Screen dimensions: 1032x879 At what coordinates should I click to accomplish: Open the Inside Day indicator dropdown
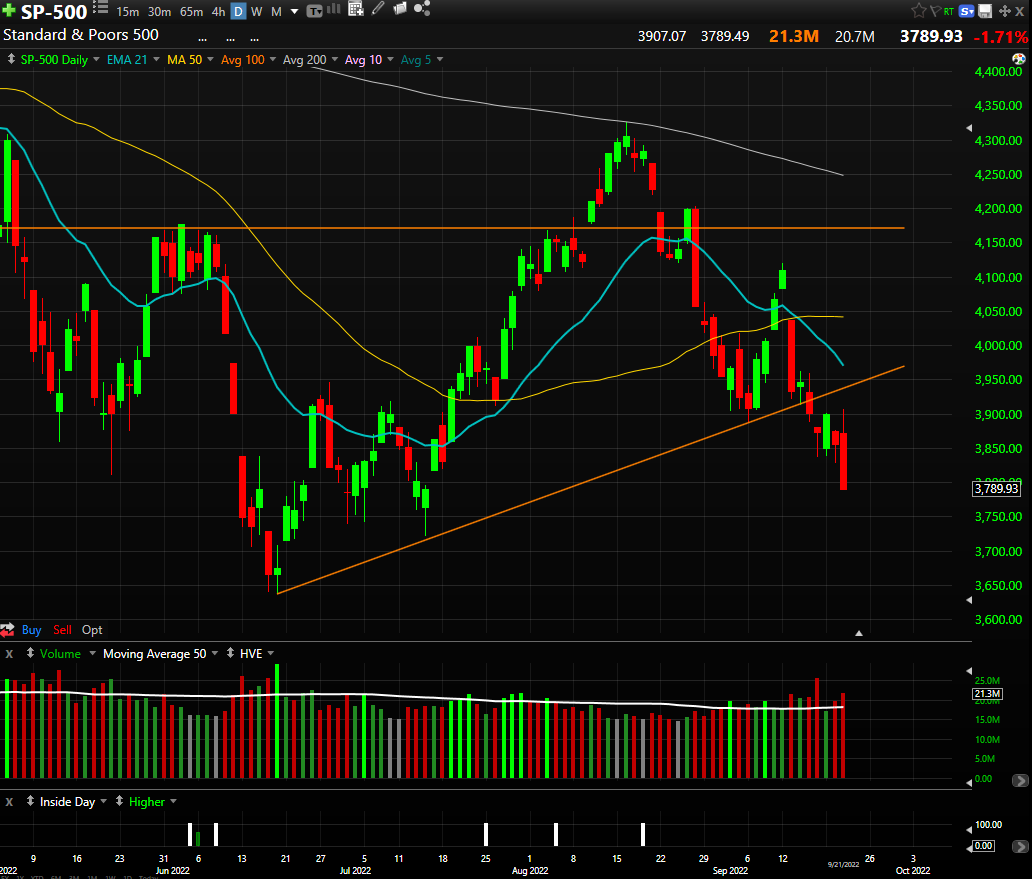pyautogui.click(x=103, y=801)
